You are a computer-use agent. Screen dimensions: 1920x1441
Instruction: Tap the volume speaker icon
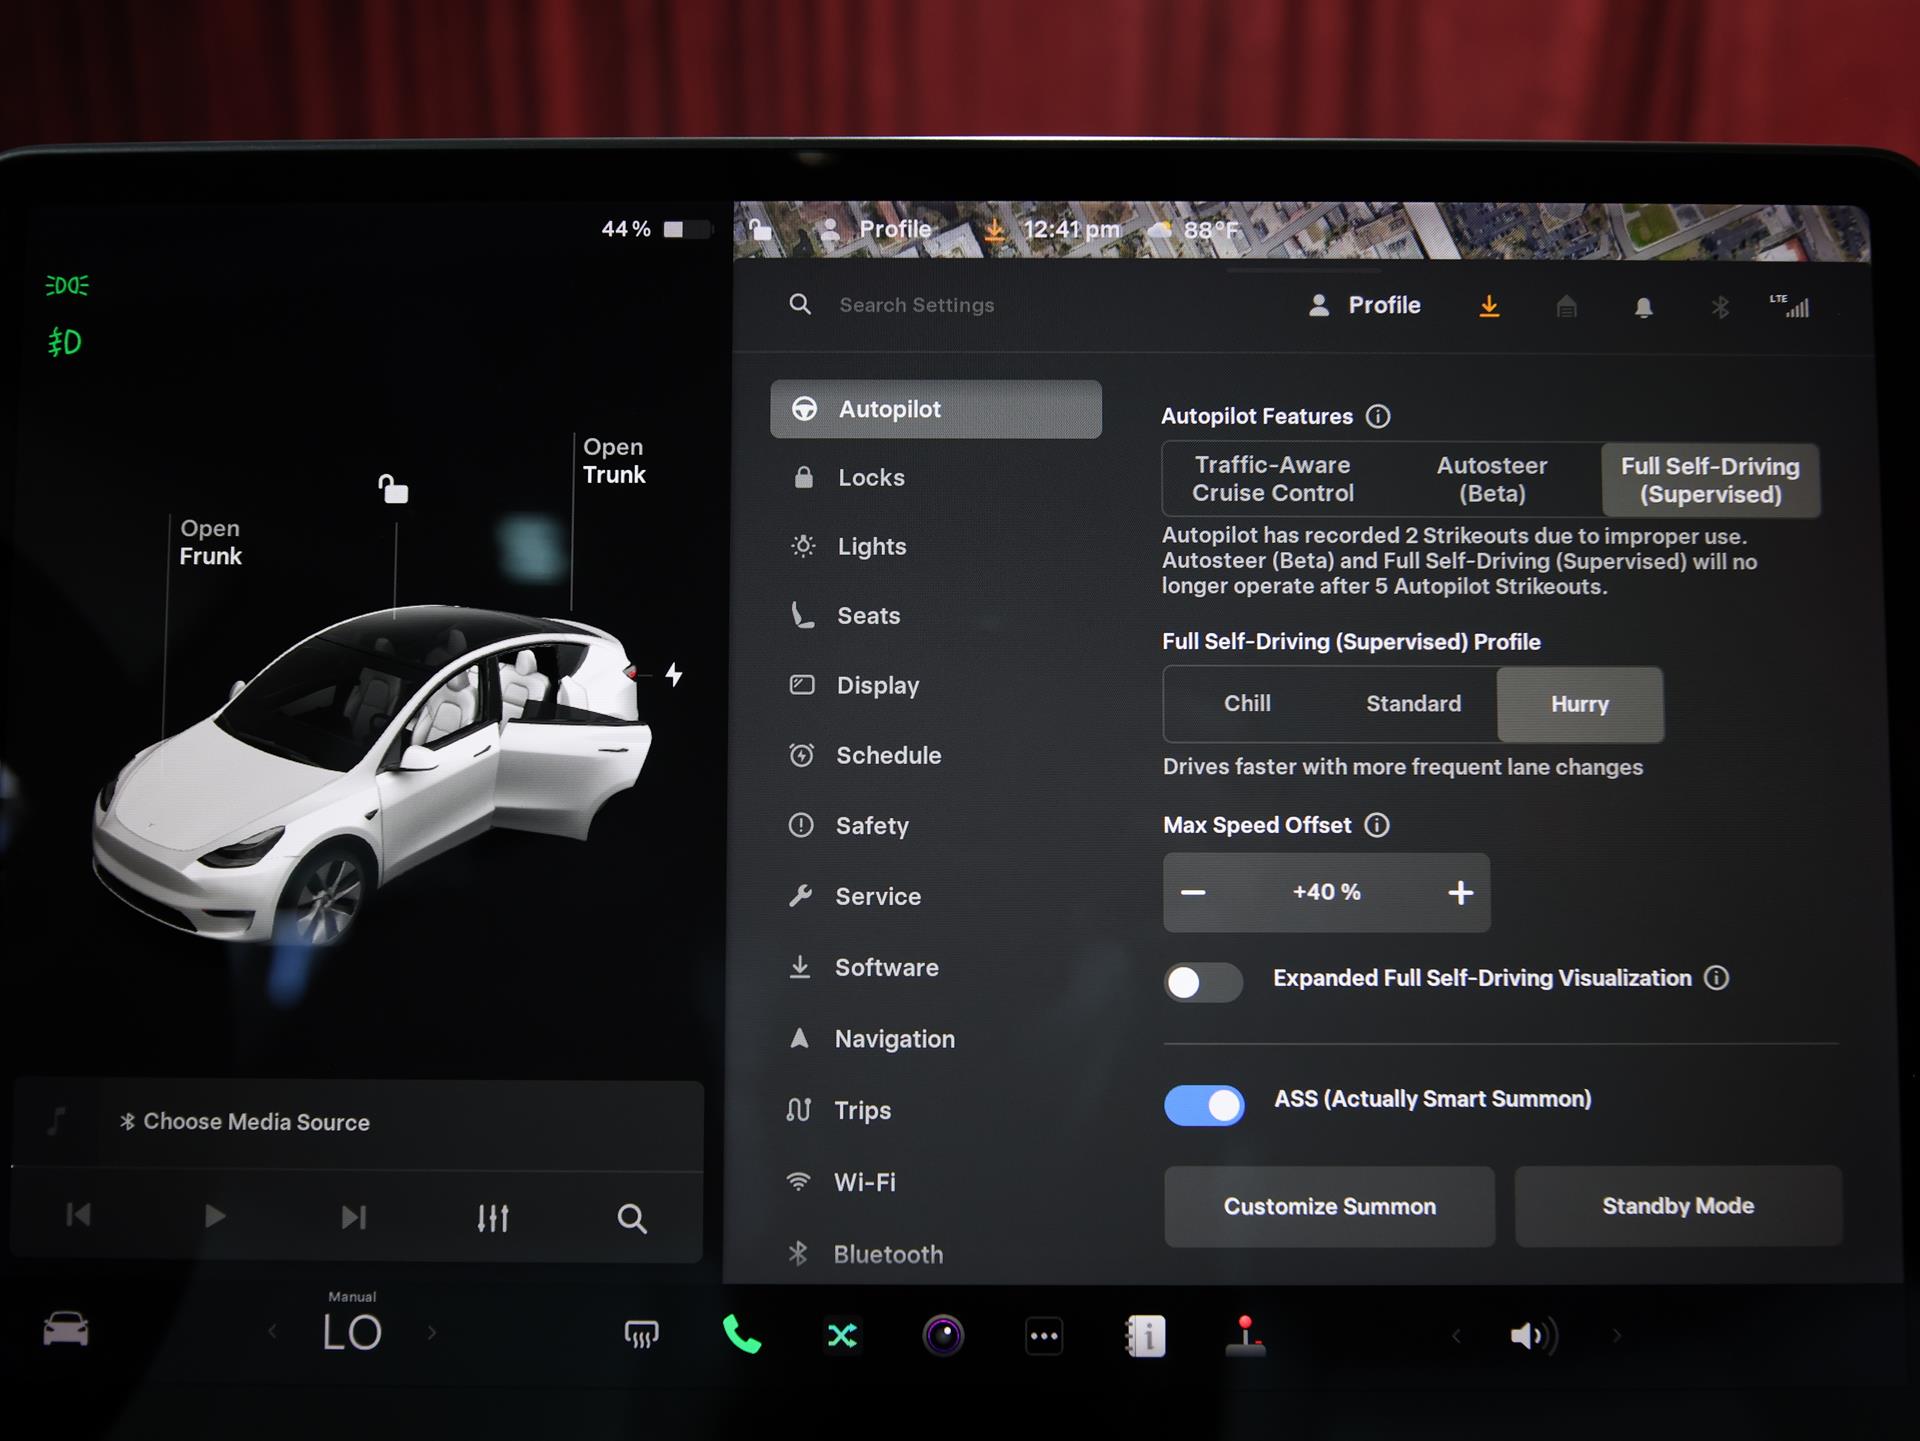(1534, 1335)
